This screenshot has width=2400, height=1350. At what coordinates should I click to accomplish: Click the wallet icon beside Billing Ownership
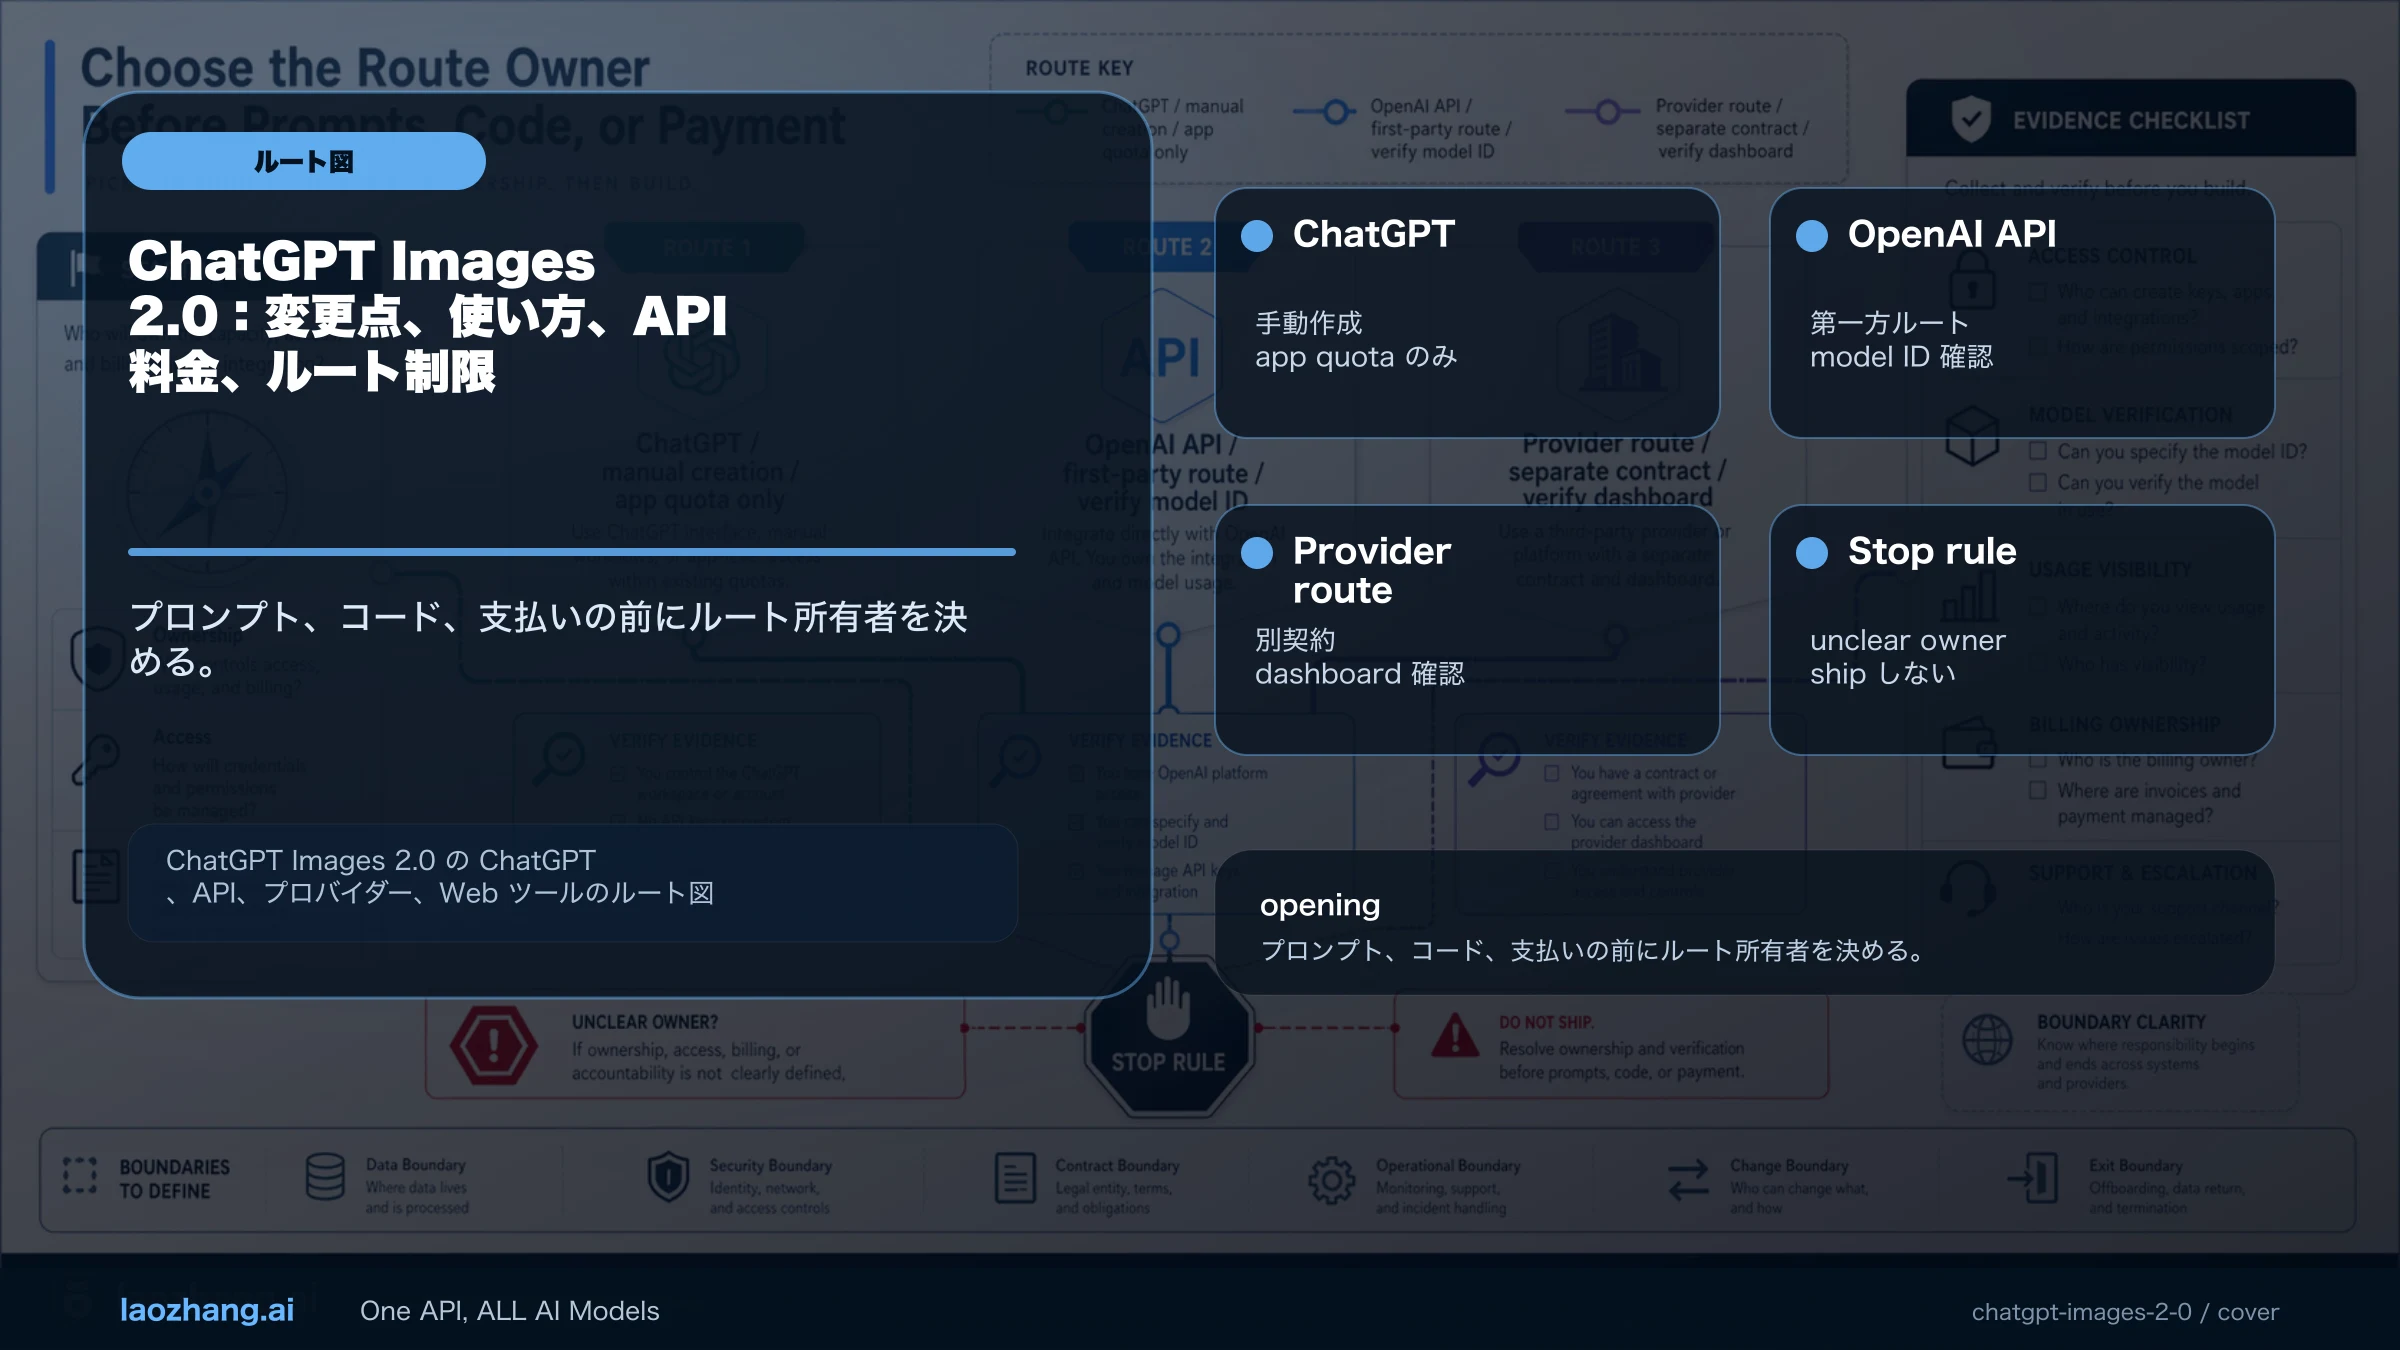[1969, 743]
